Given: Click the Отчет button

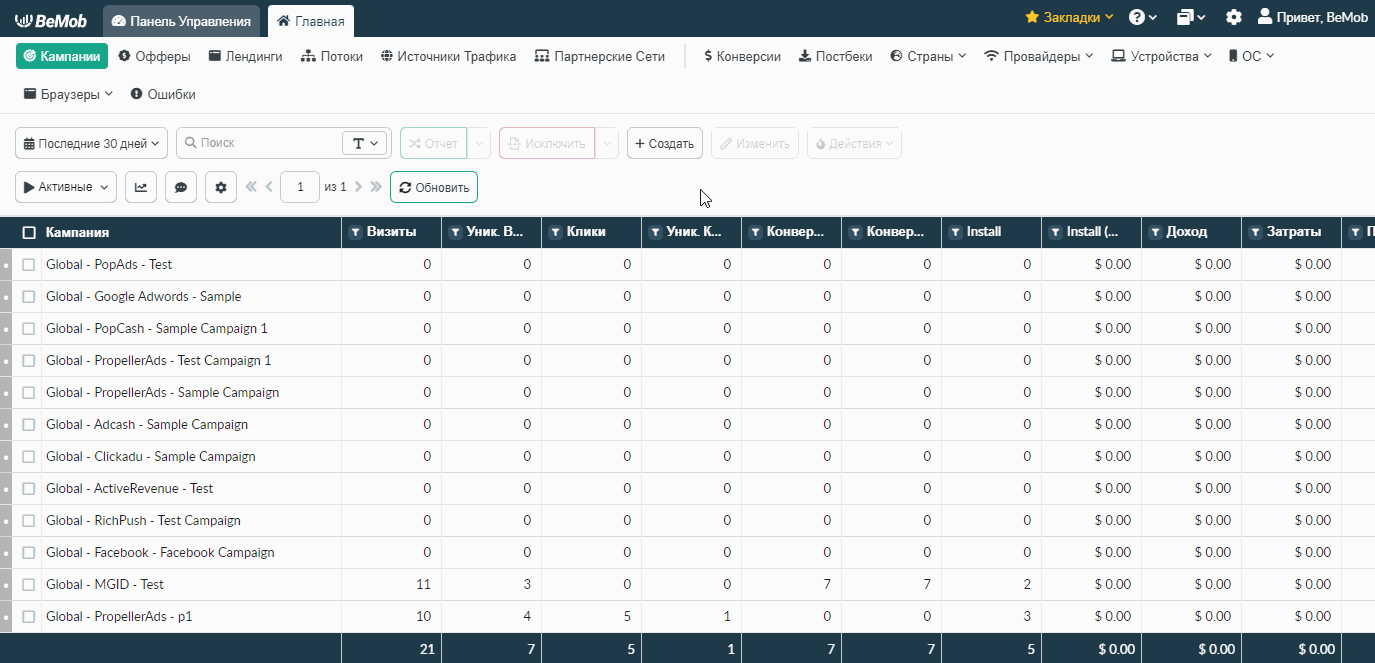Looking at the screenshot, I should pos(433,143).
